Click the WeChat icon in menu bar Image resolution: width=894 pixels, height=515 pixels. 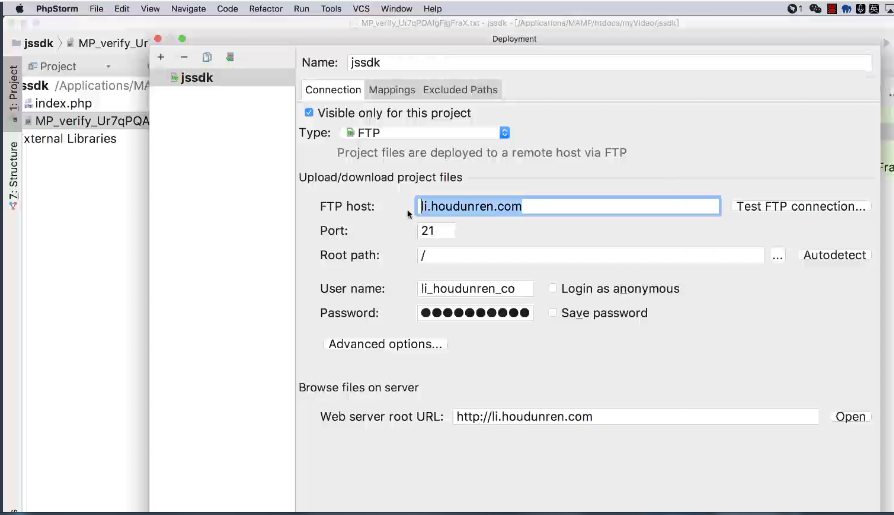coord(815,9)
